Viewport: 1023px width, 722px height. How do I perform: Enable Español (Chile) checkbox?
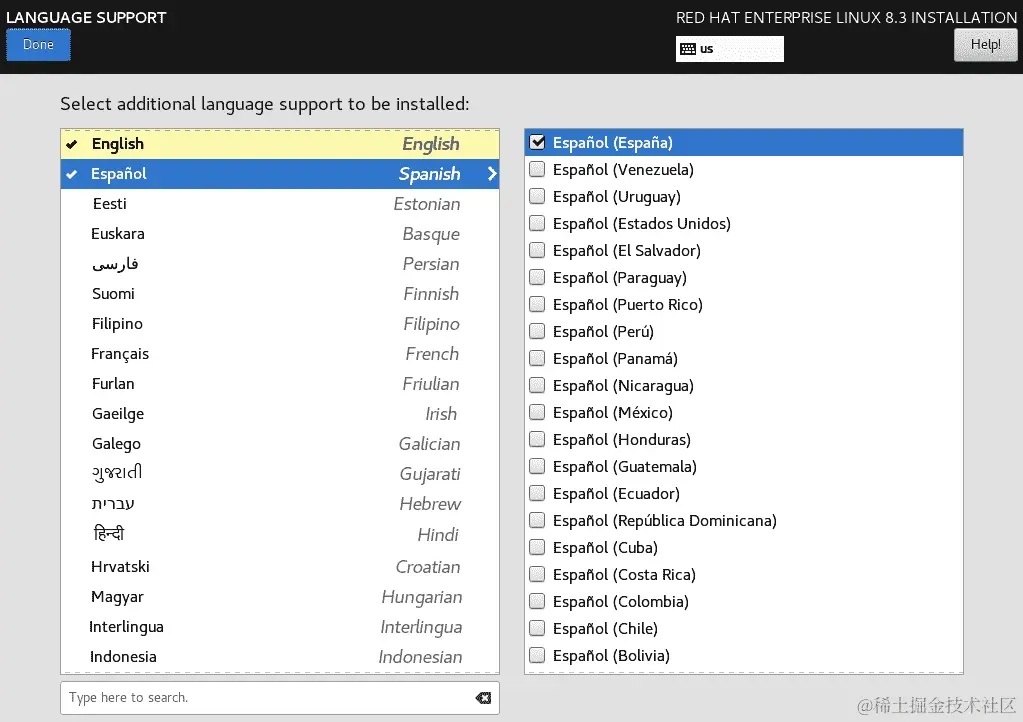537,628
